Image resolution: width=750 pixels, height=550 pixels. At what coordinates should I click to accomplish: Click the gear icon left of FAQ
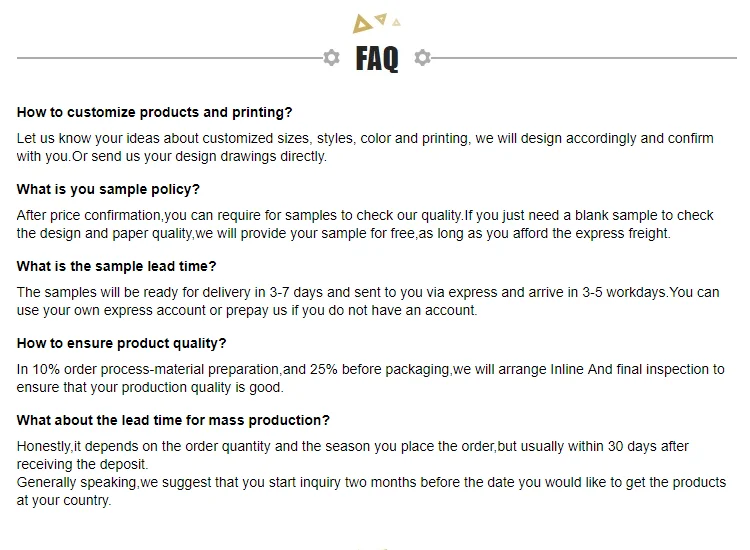332,58
